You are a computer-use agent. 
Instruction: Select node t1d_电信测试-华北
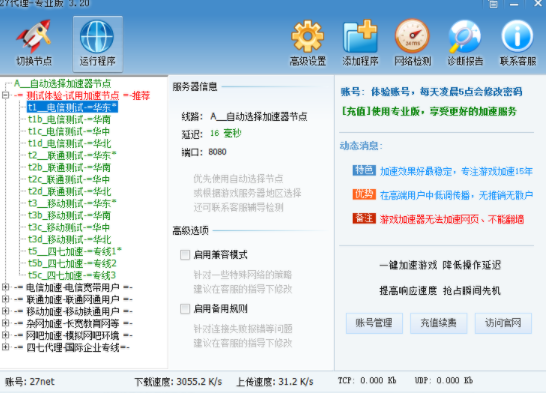pos(70,143)
